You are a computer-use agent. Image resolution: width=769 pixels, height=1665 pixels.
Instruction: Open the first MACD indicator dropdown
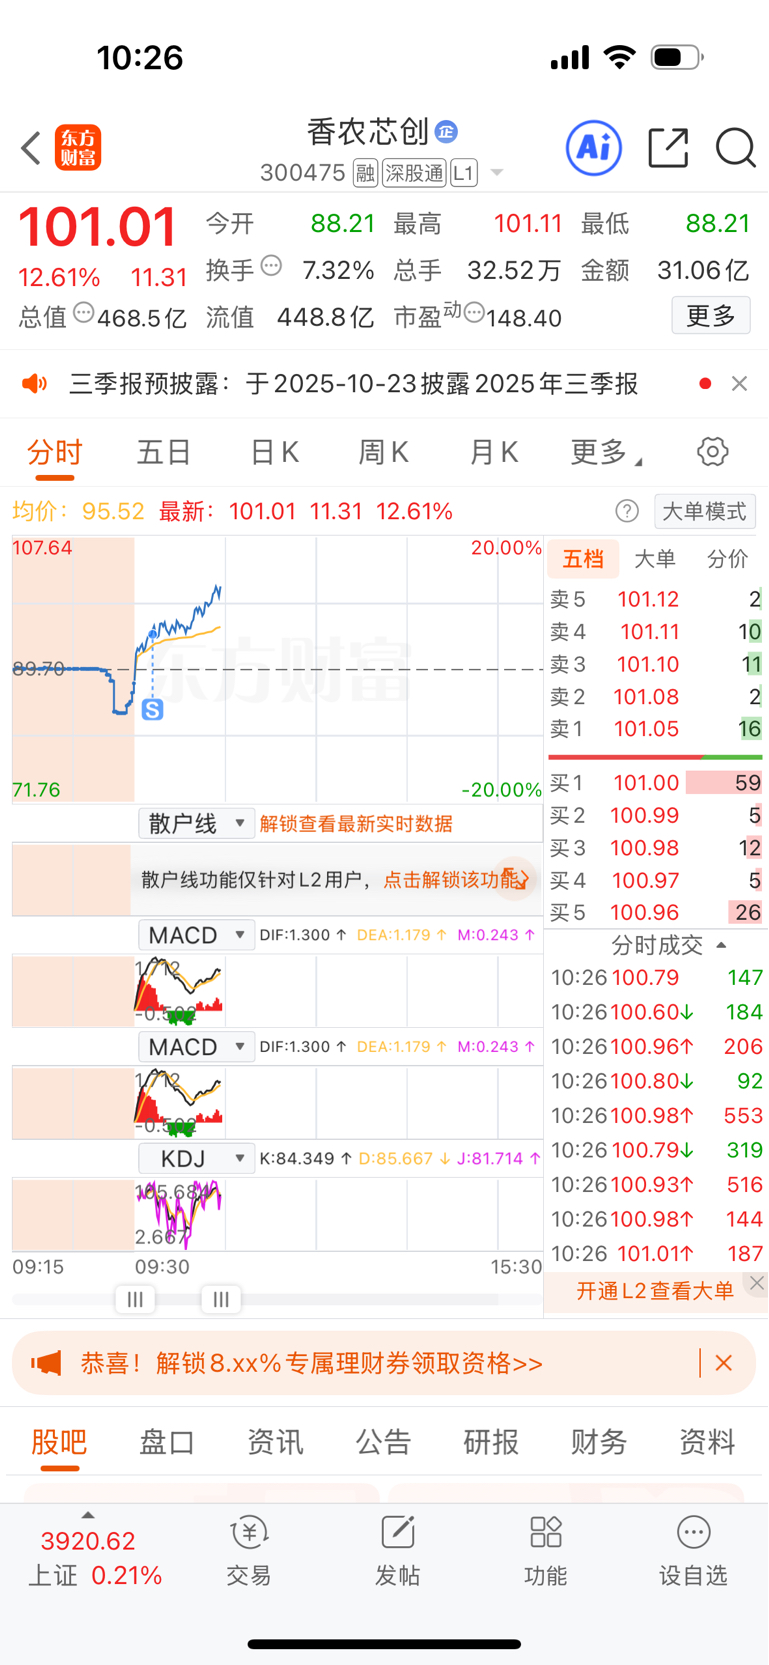196,935
